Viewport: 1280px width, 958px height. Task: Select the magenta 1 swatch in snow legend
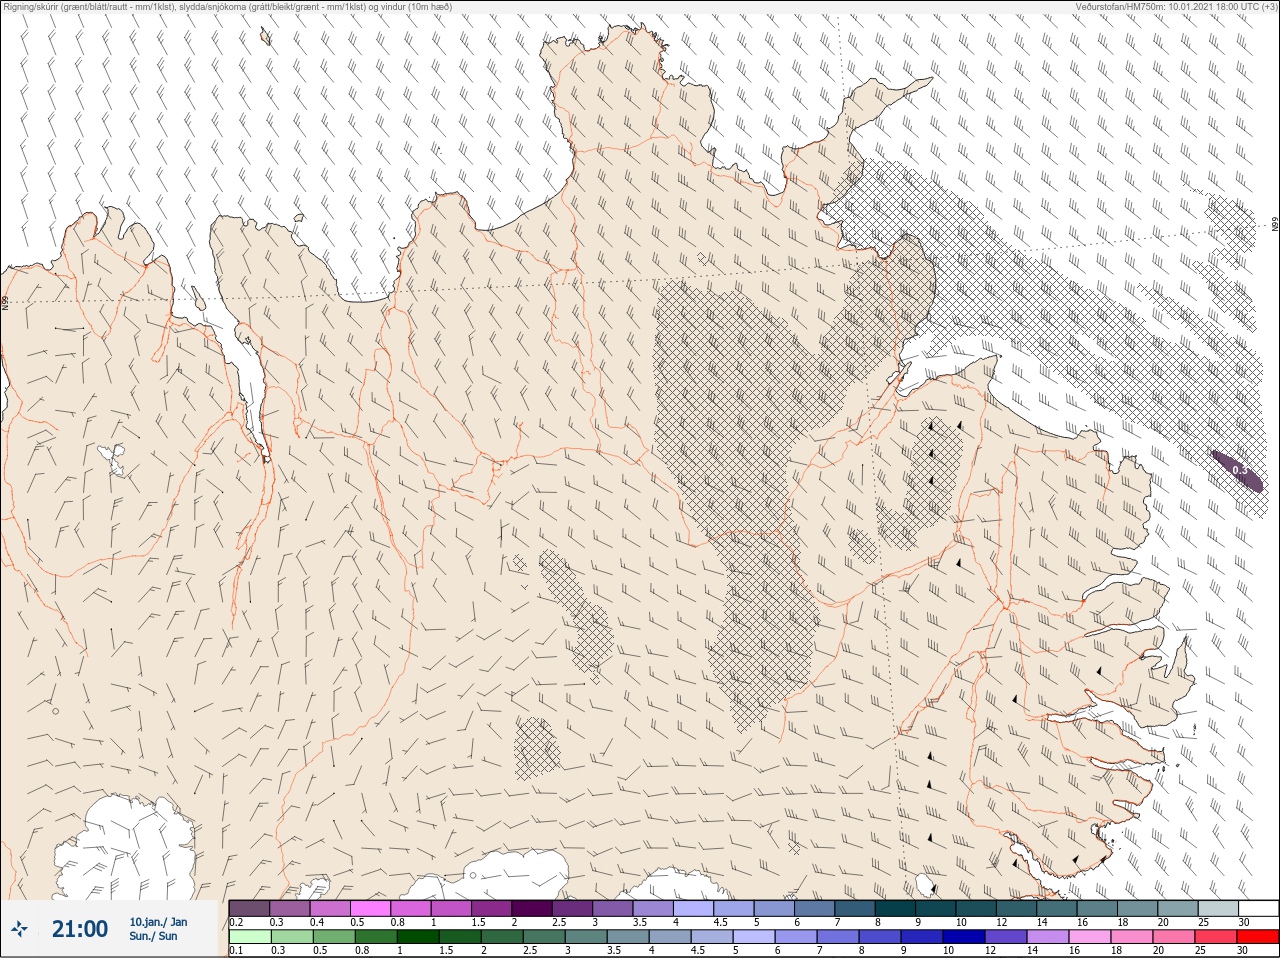[x=451, y=908]
